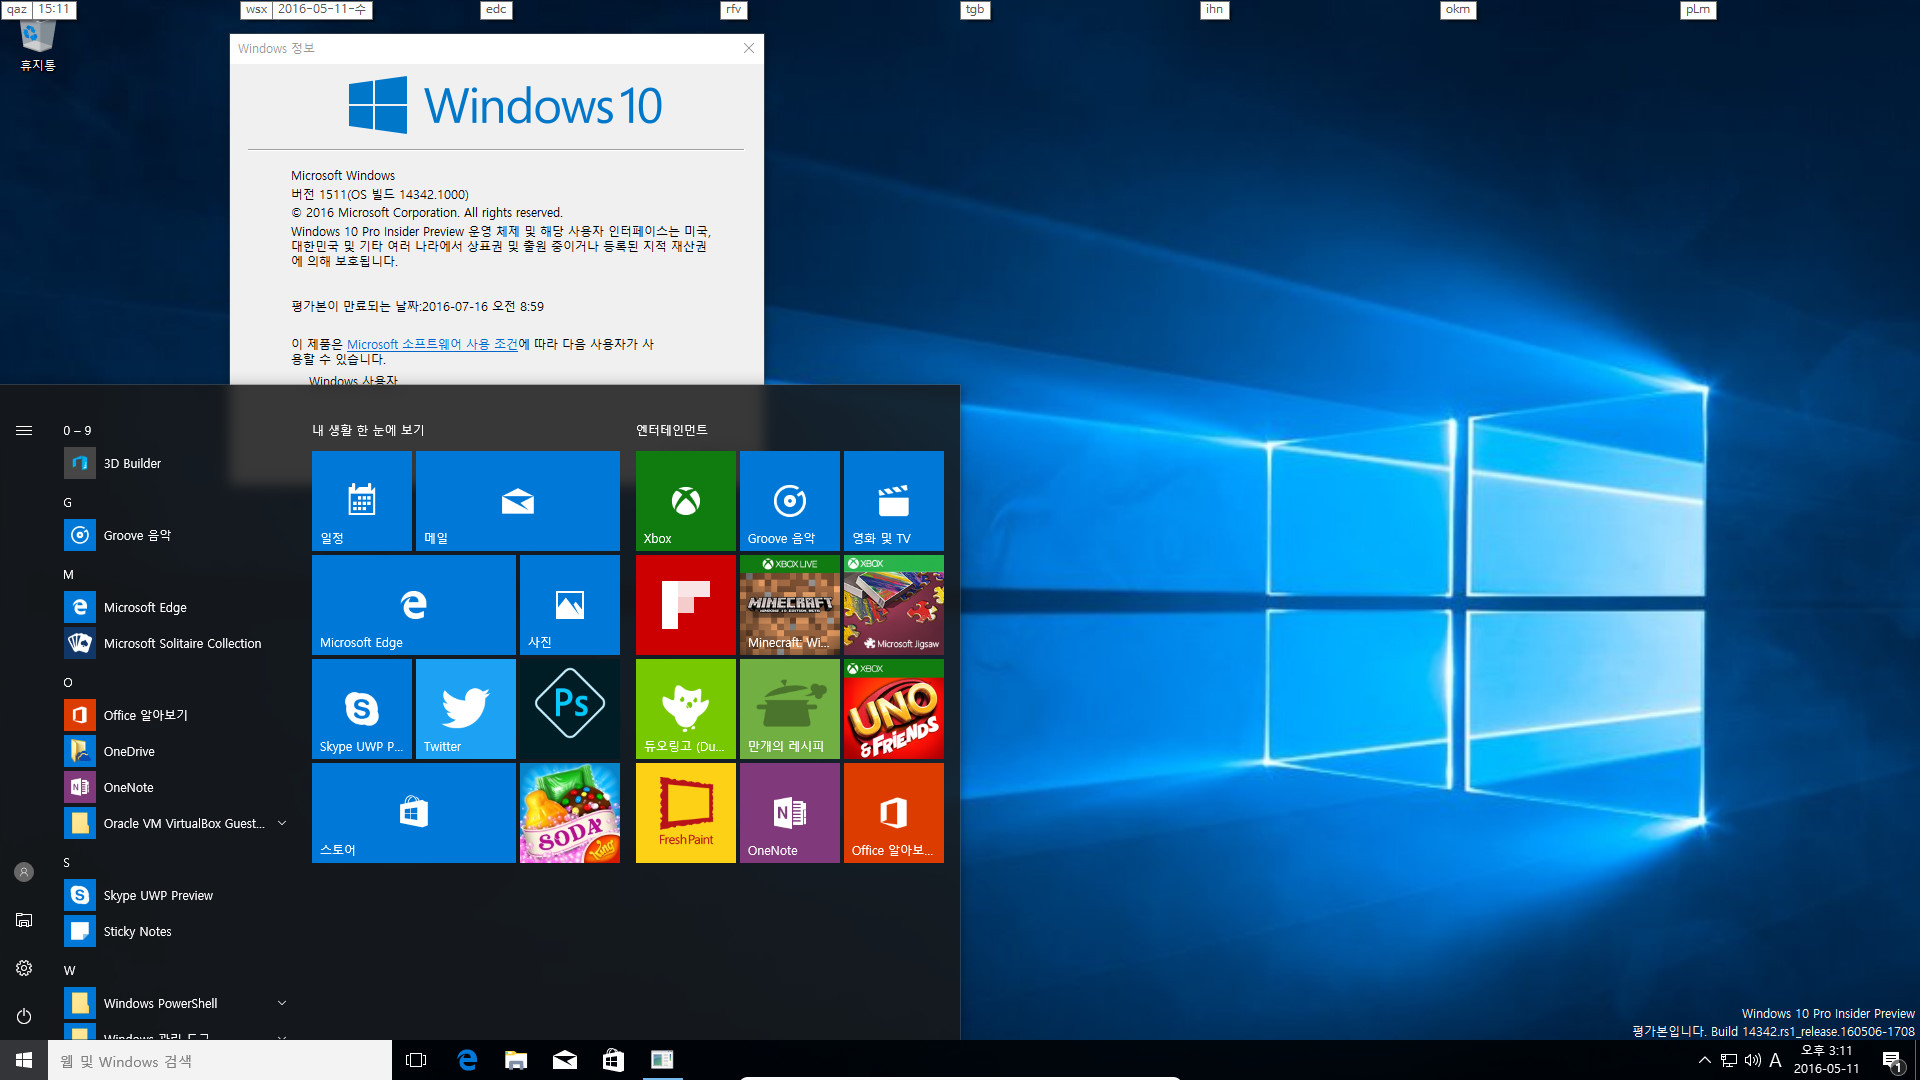Open the Office 알아보기 tile
This screenshot has width=1920, height=1080.
click(x=894, y=813)
